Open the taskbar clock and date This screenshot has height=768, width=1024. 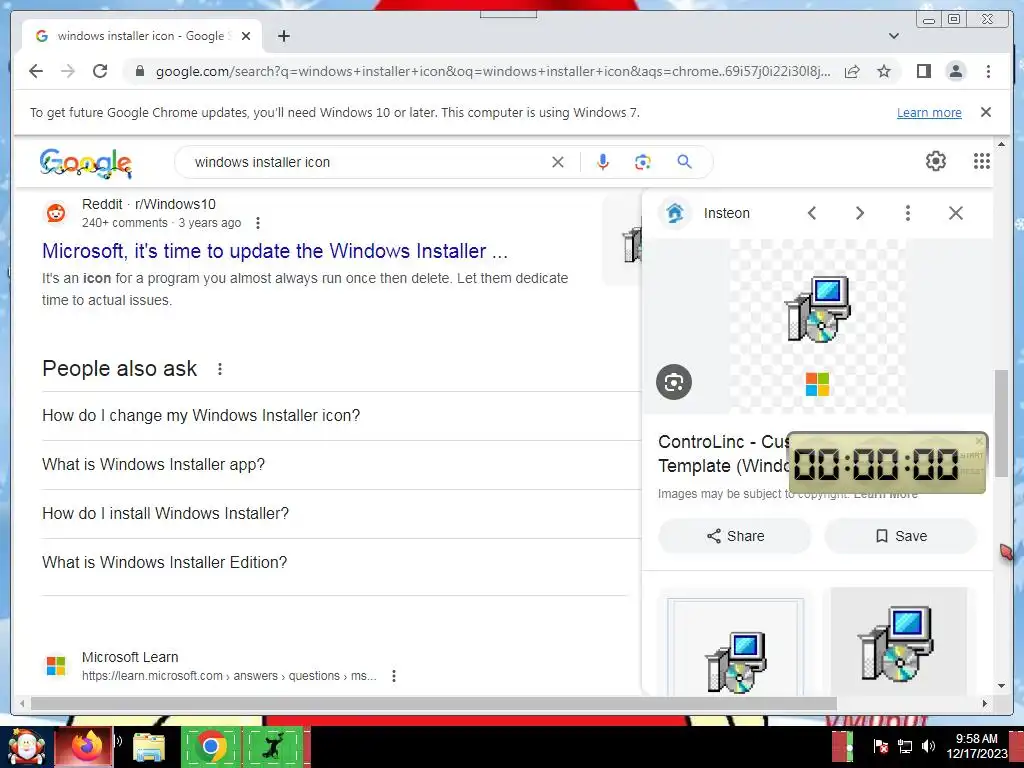(x=977, y=746)
